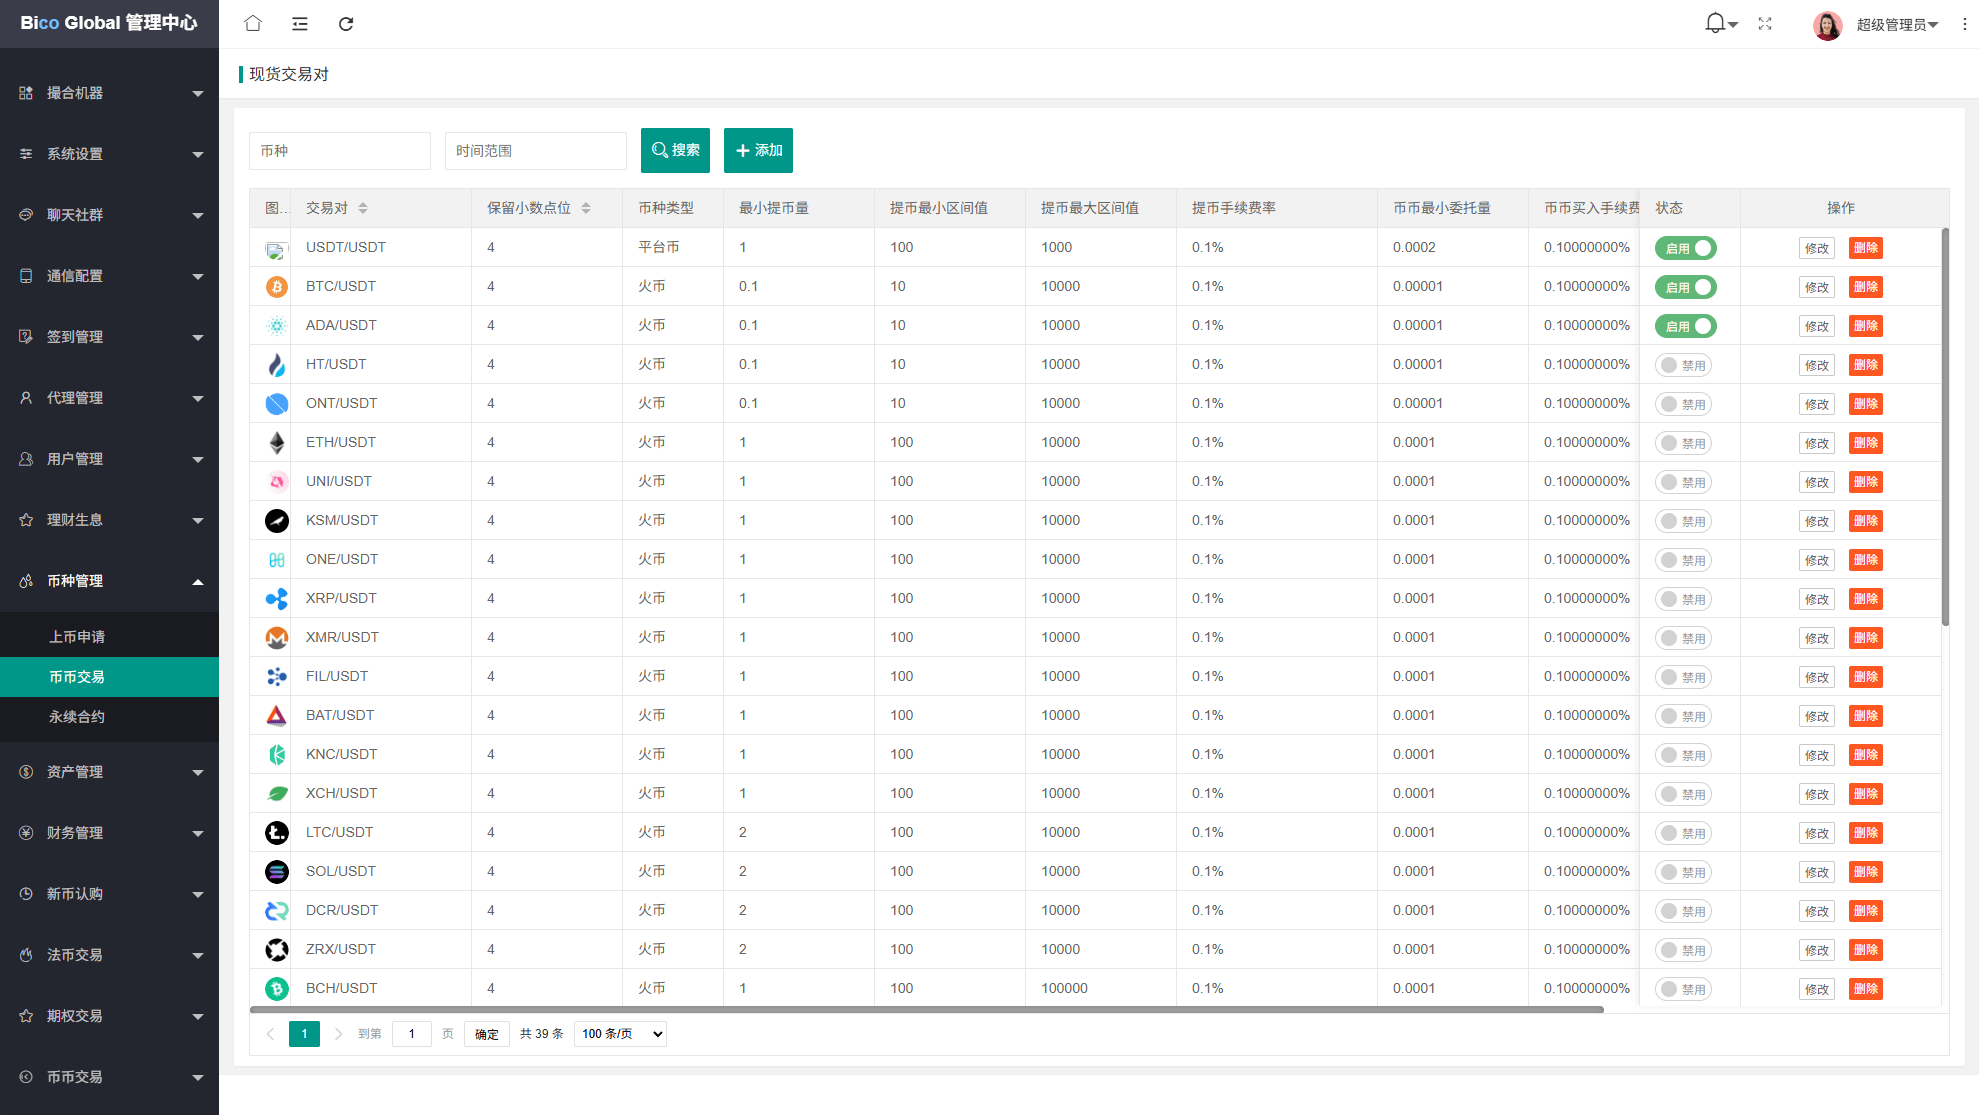Click the sidebar collapse menu icon
Viewport: 1979px width, 1115px height.
299,23
